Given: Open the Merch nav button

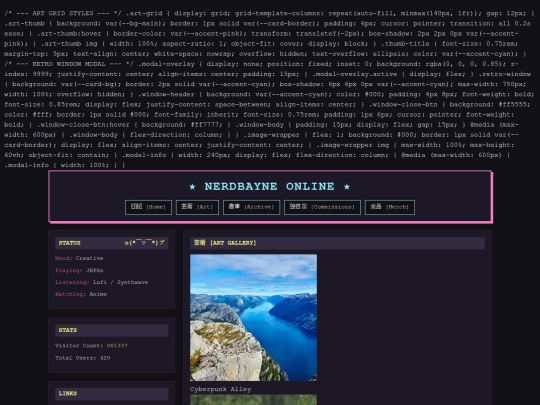Looking at the screenshot, I should 390,207.
